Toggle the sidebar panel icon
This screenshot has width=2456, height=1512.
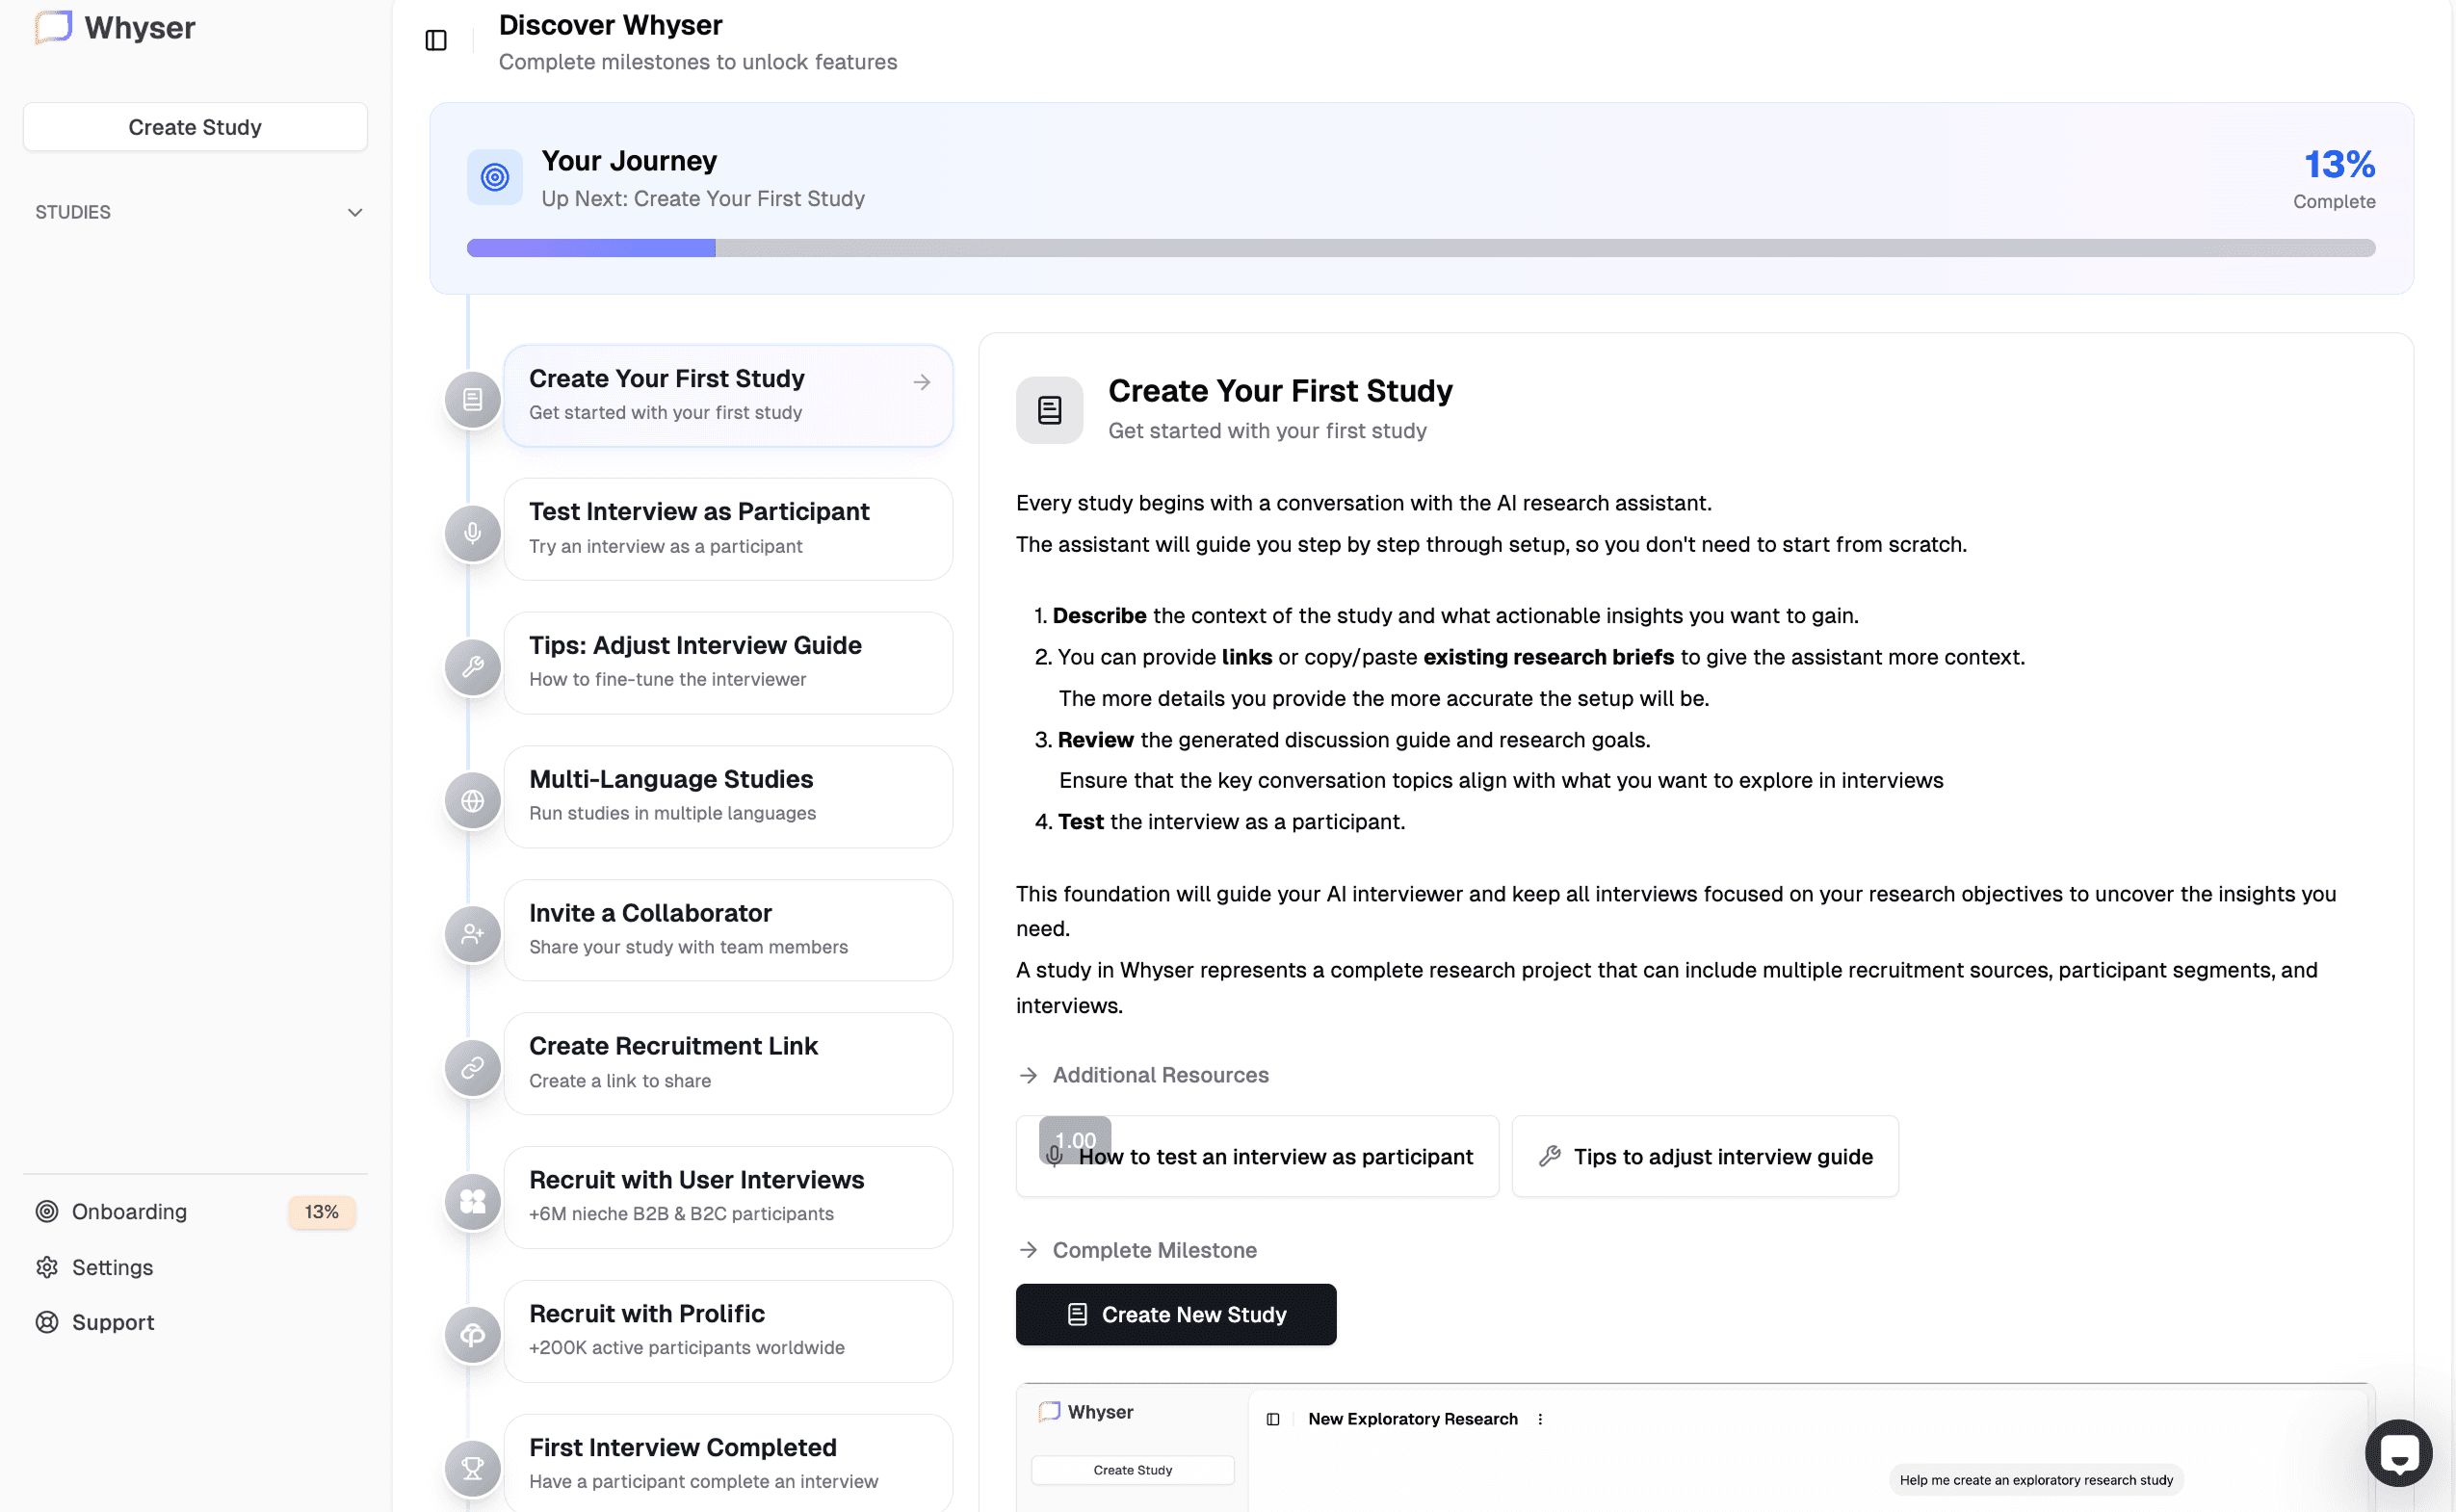tap(436, 40)
